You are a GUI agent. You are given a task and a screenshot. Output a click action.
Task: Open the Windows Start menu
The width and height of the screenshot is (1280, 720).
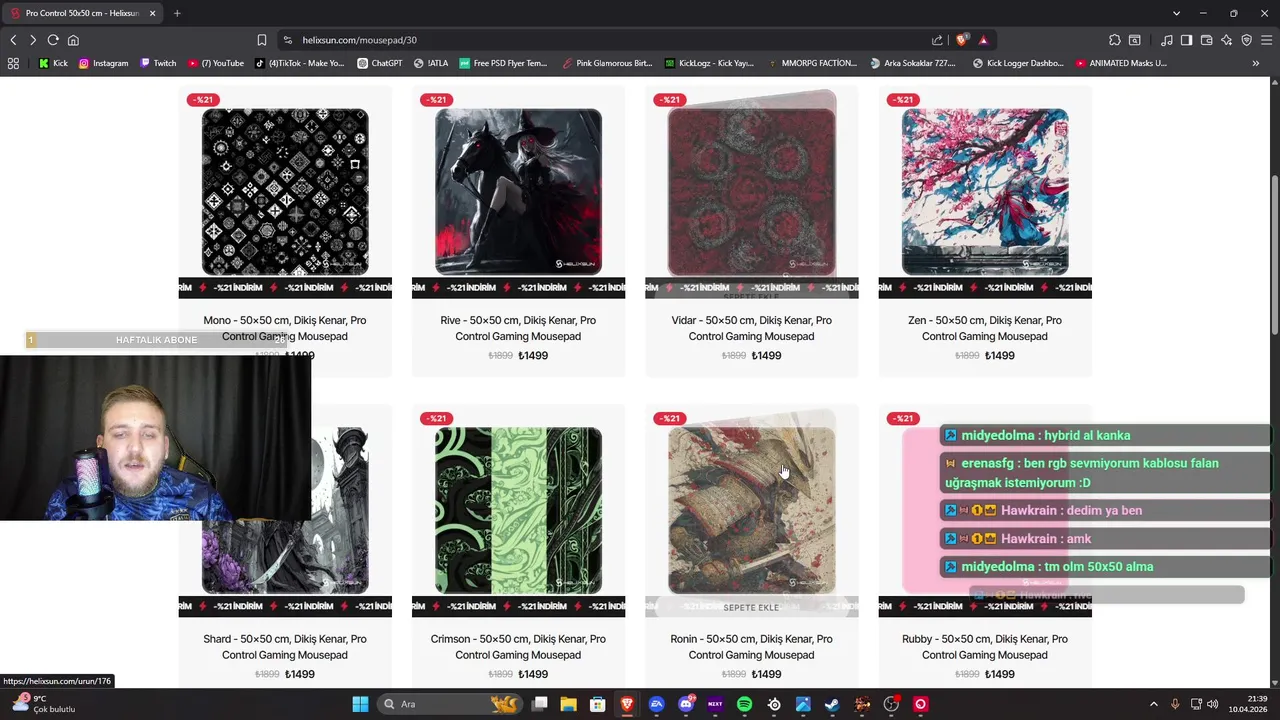pos(360,704)
